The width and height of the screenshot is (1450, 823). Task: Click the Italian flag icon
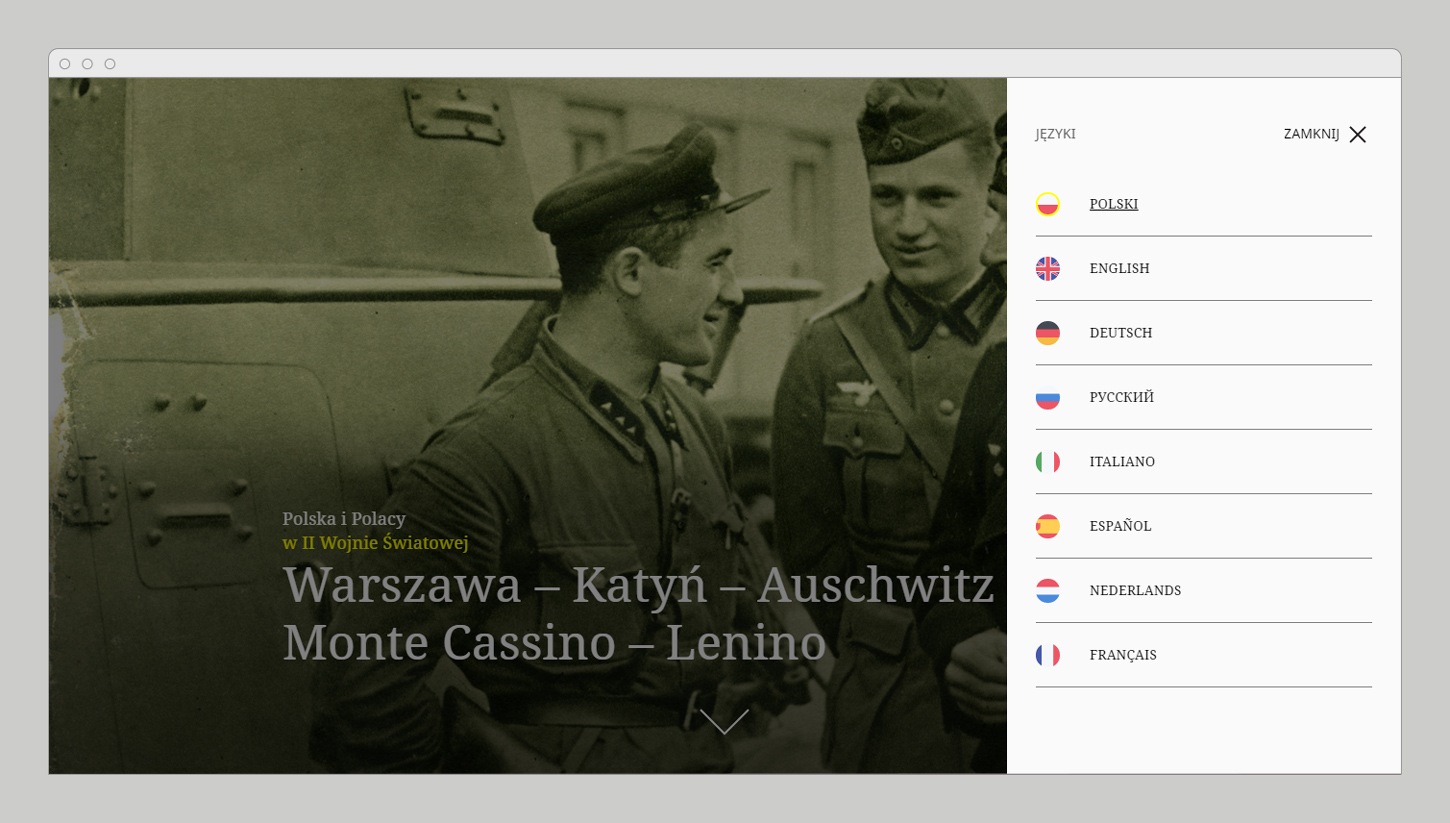click(1047, 462)
